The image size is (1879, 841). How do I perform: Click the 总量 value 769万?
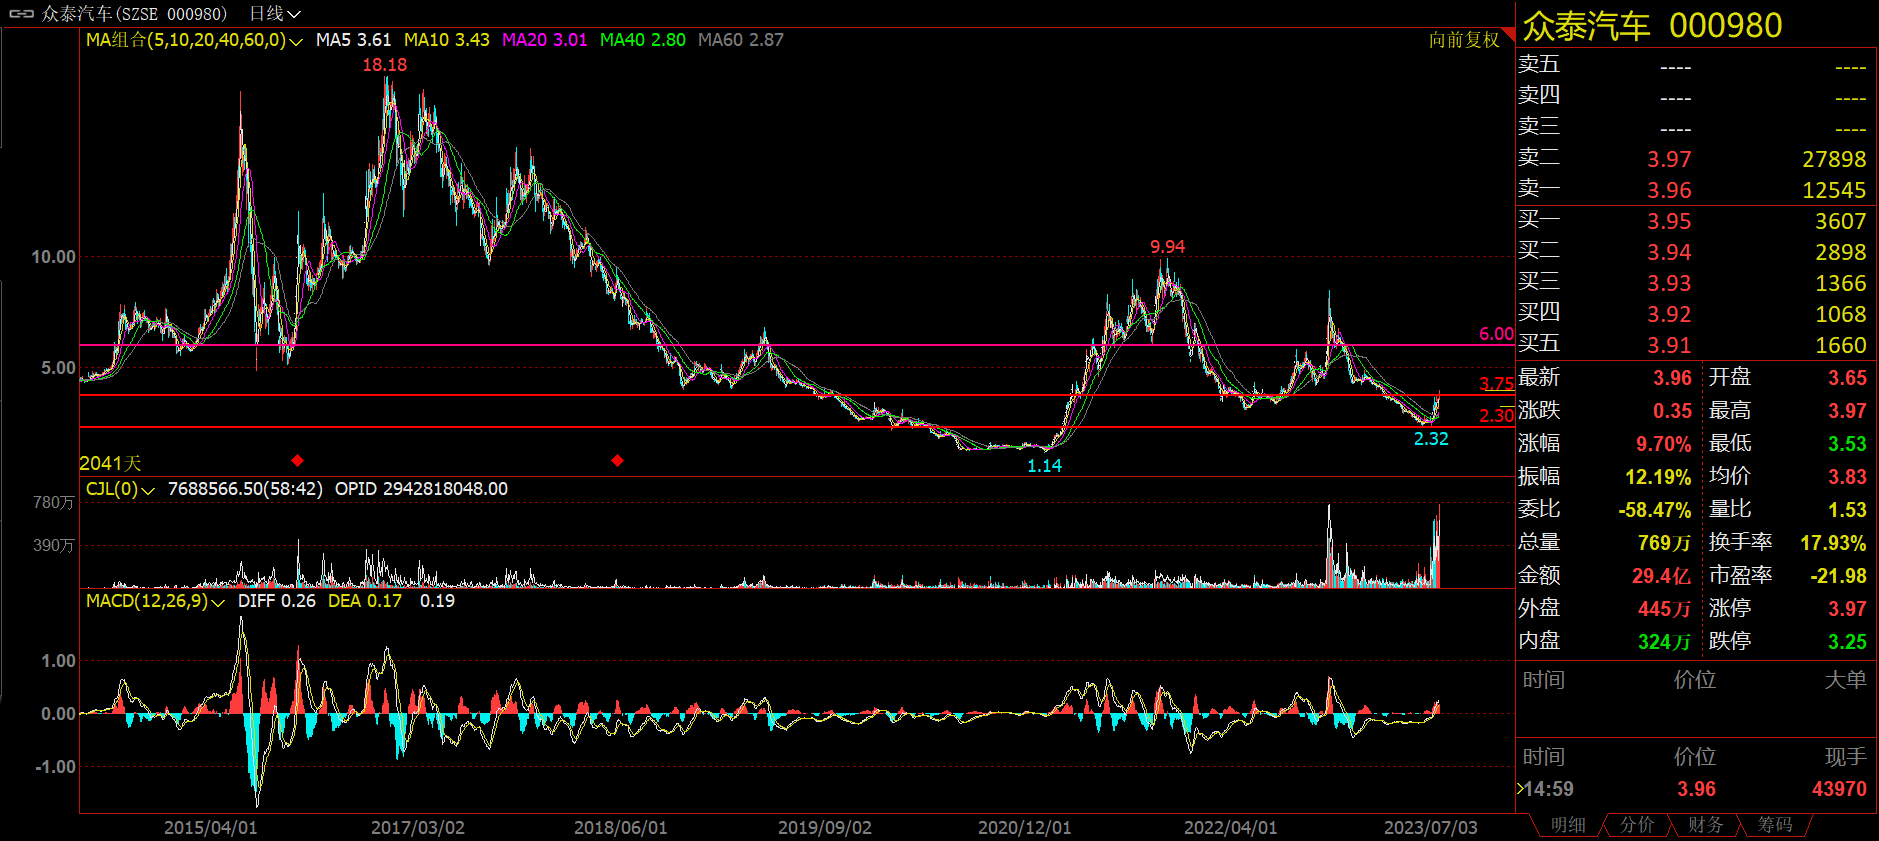(x=1664, y=543)
